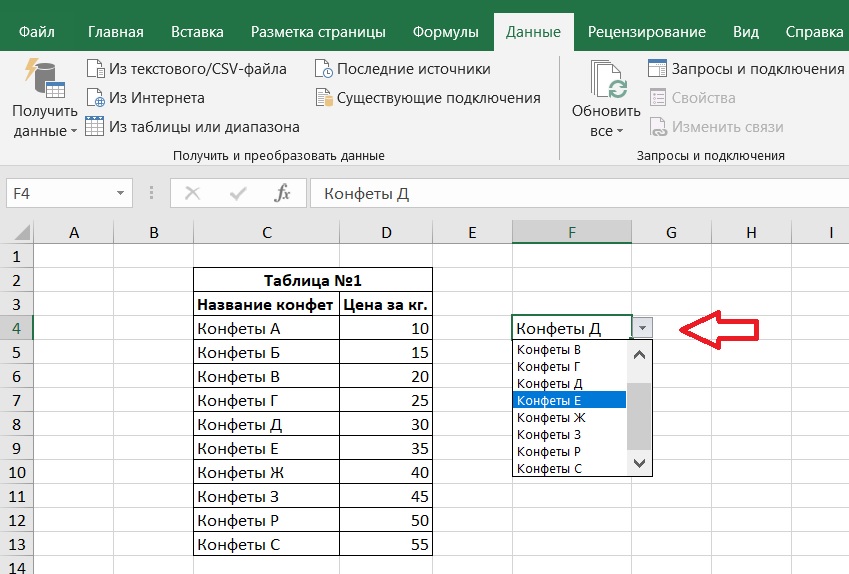Click the formula bar with Конфеты Д
This screenshot has height=574, width=849.
coord(579,193)
